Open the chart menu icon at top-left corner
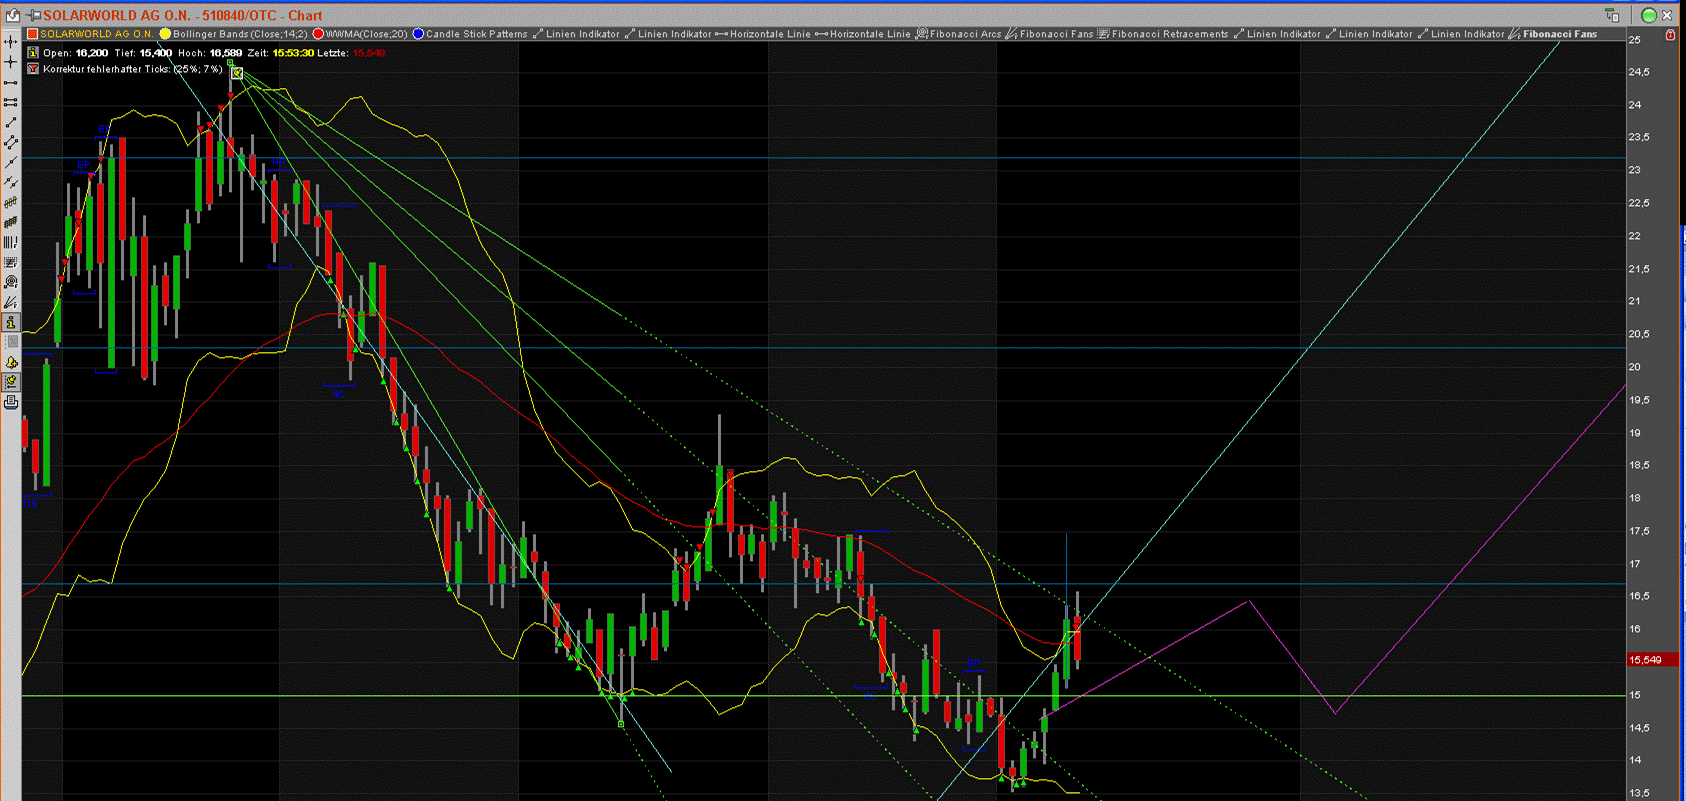 pos(12,15)
